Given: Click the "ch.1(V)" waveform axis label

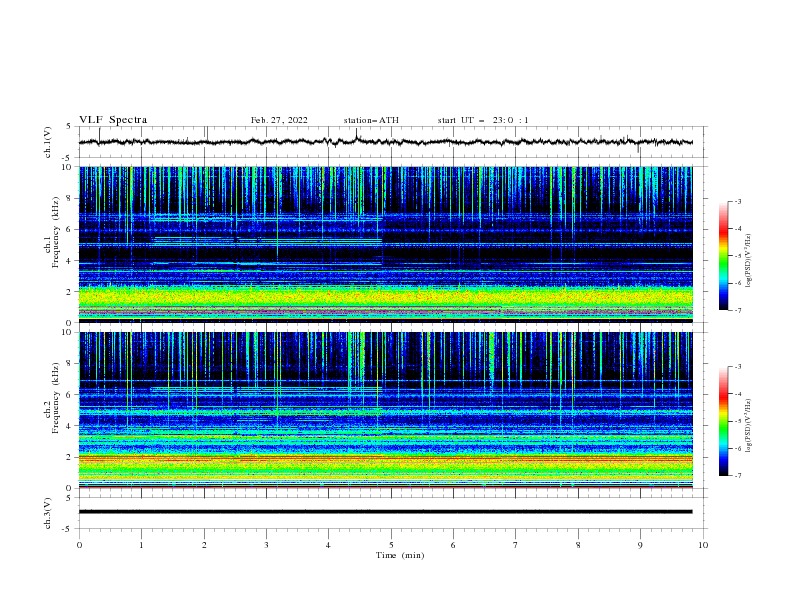Looking at the screenshot, I should (x=48, y=142).
